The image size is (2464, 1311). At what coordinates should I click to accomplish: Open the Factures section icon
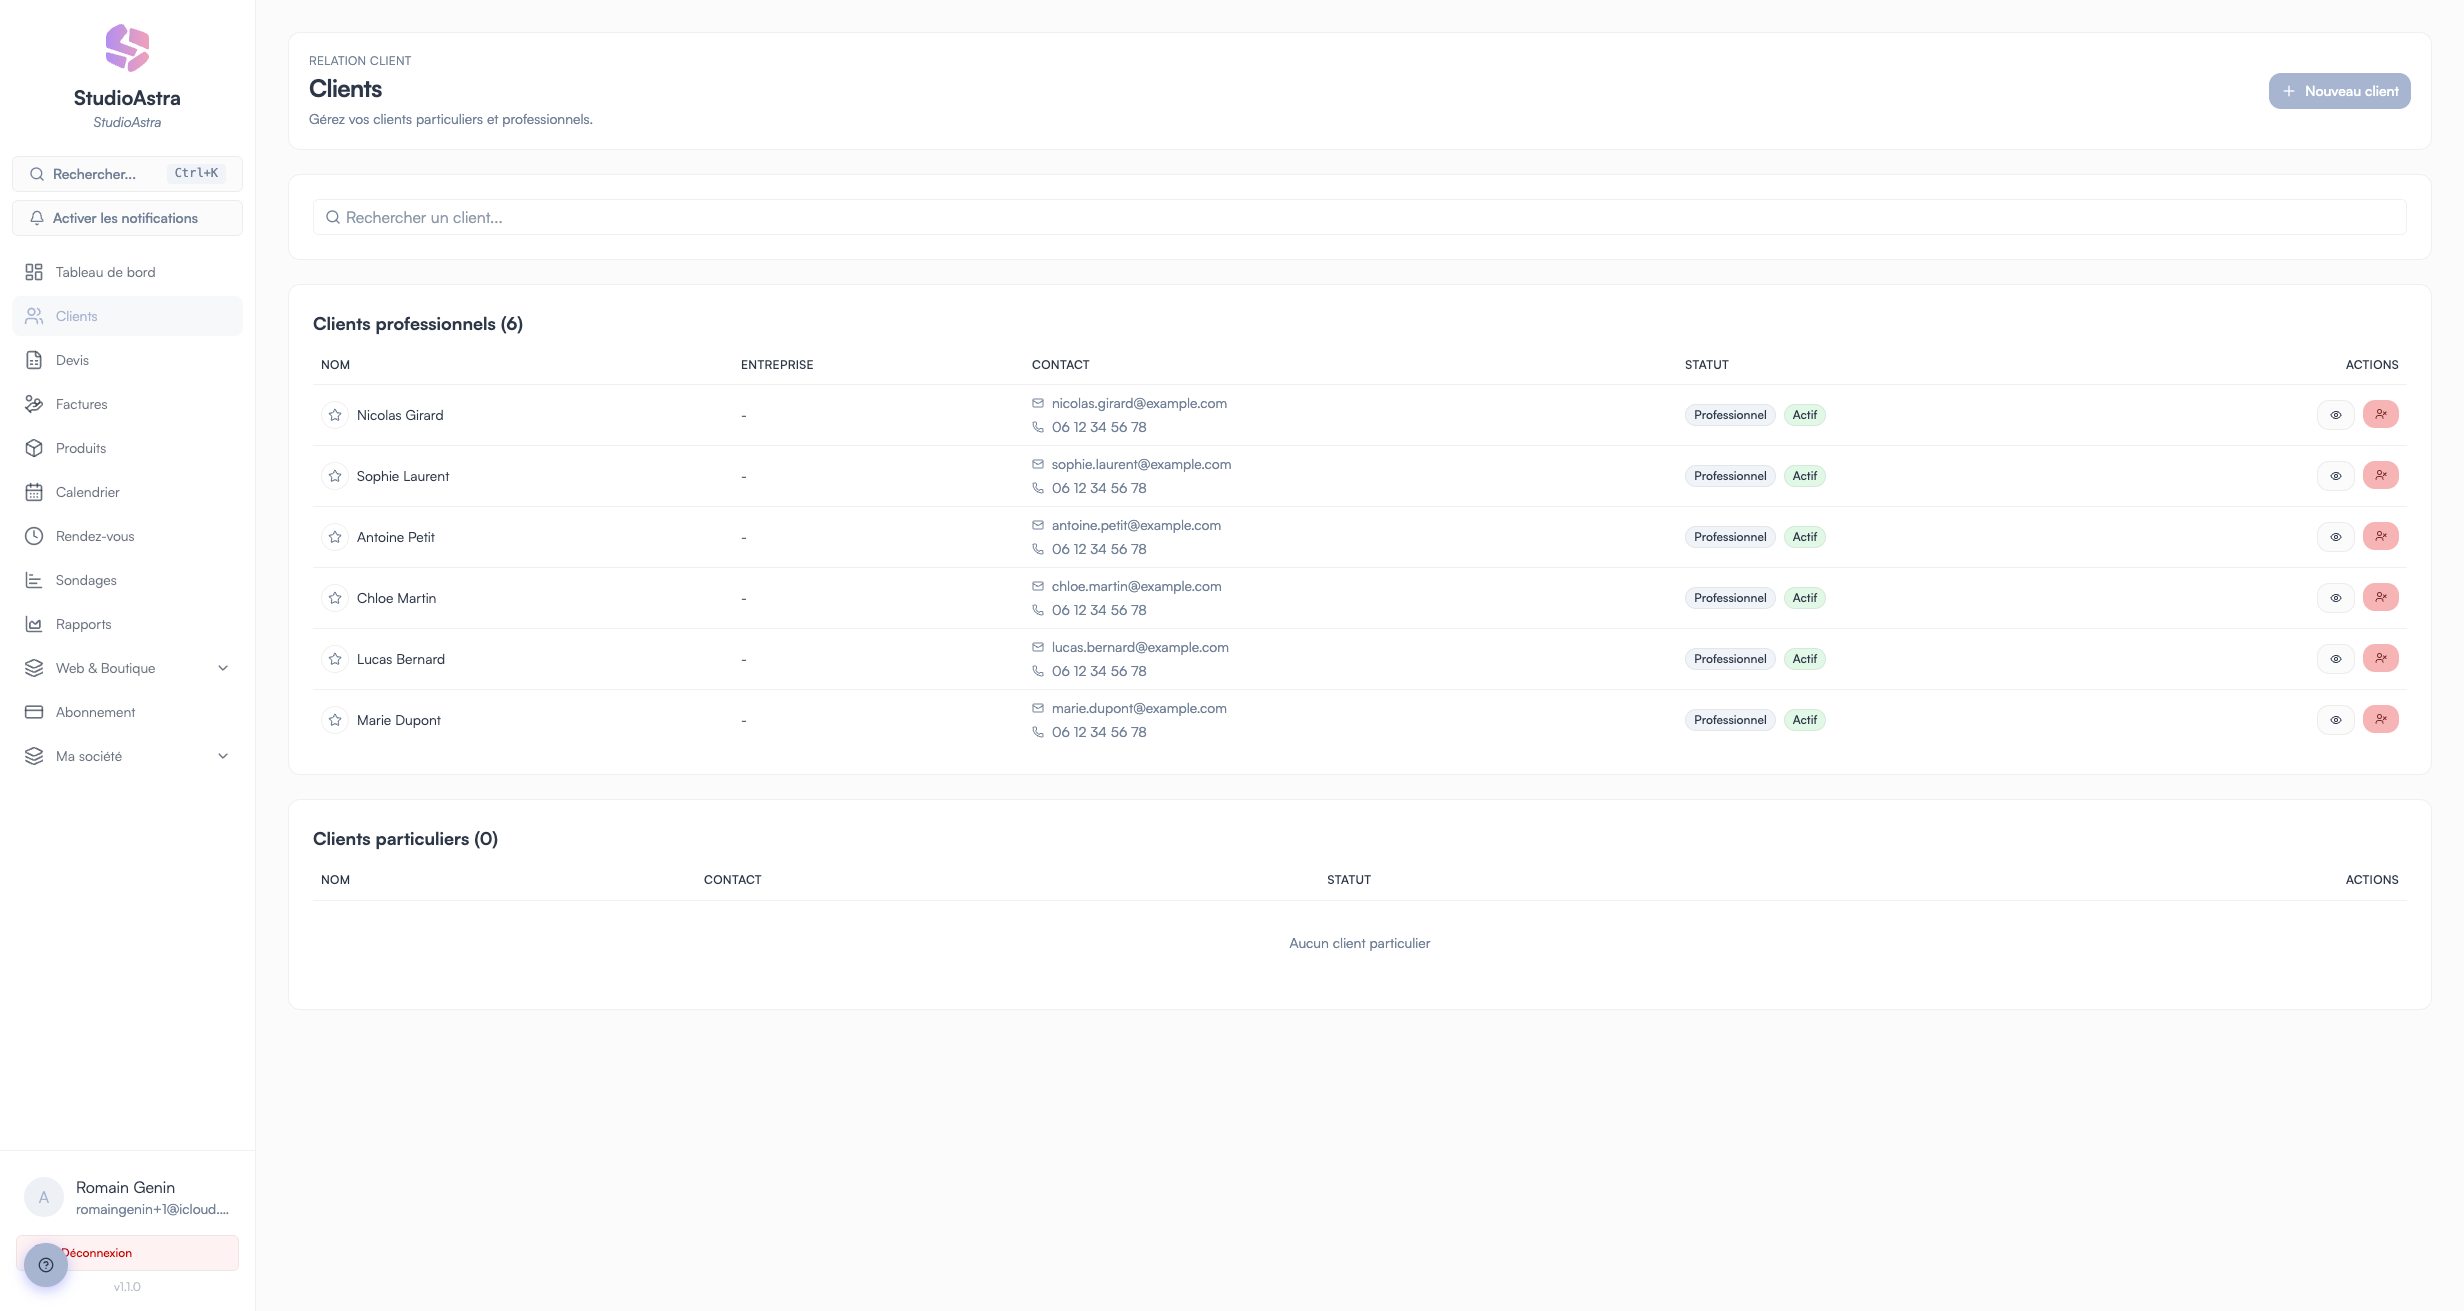pos(34,403)
